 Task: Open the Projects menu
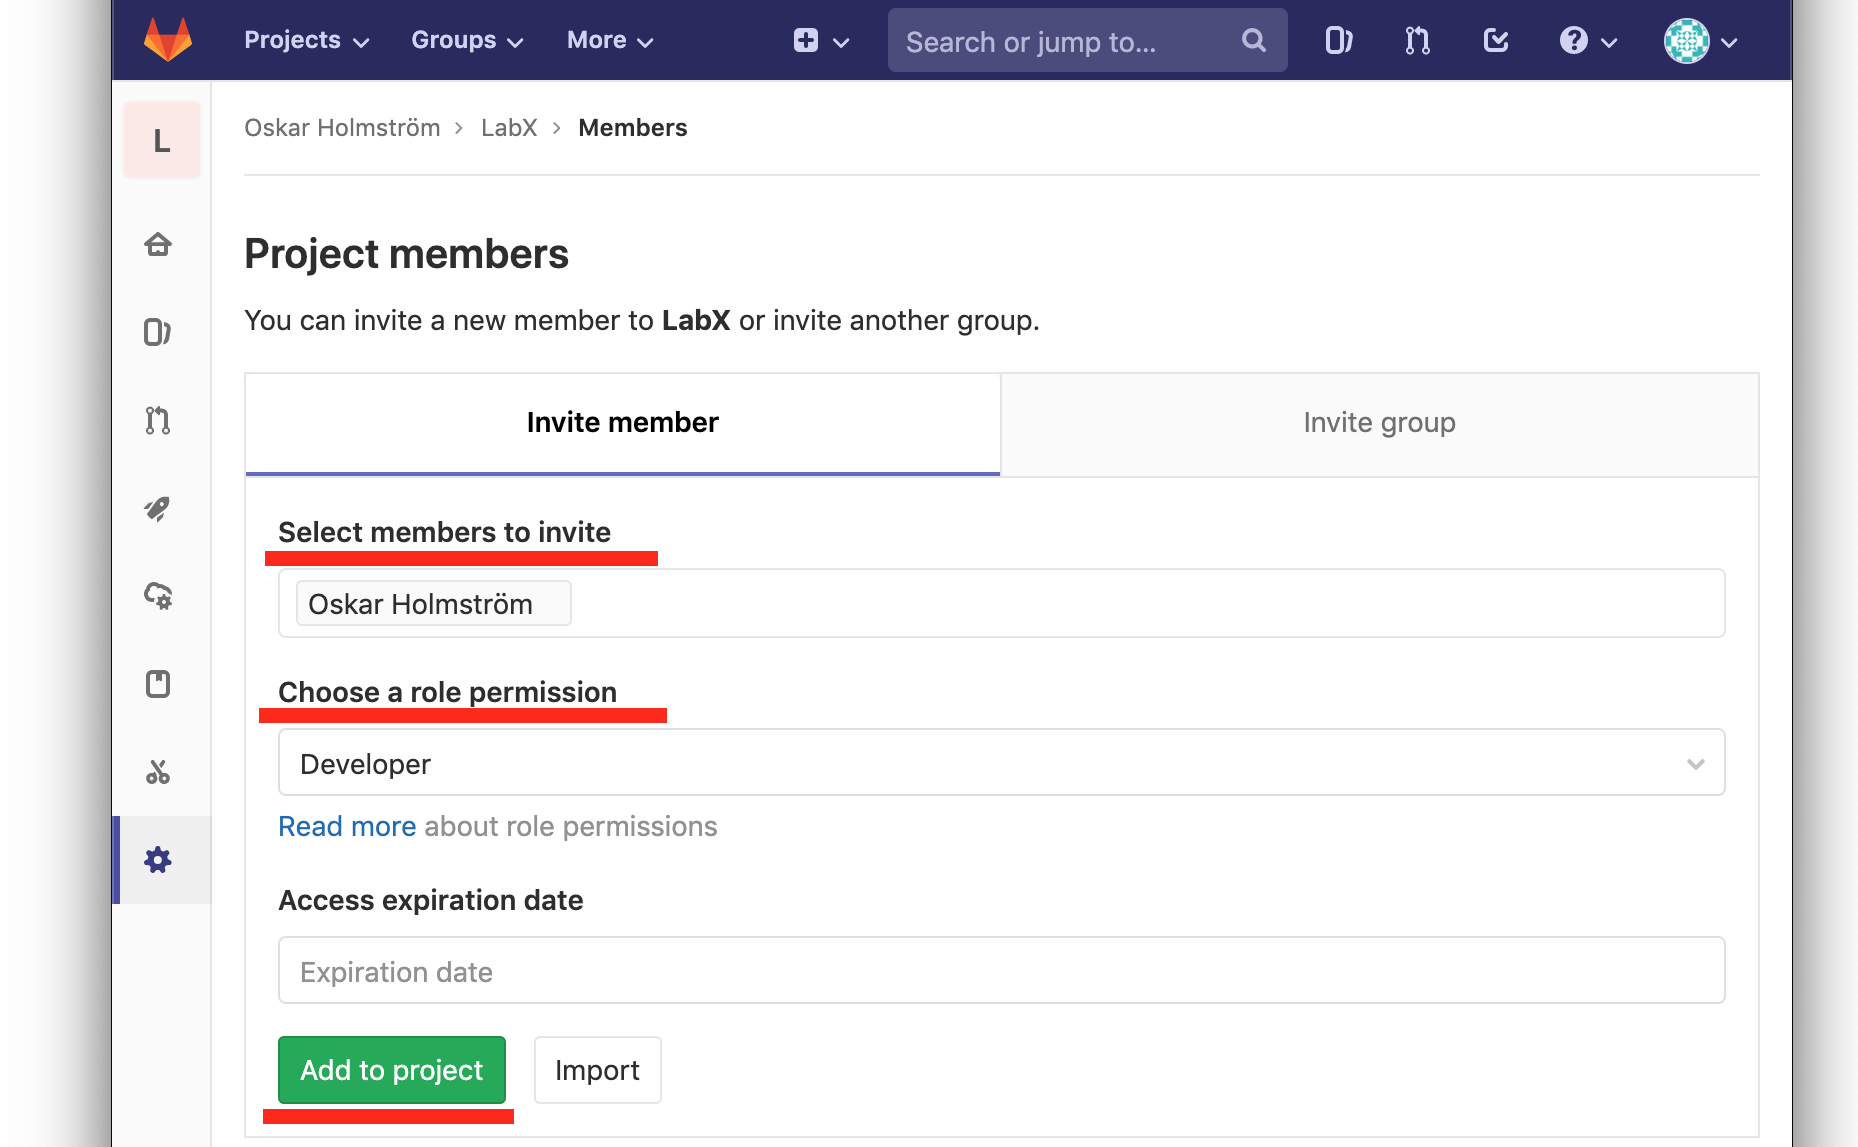click(307, 40)
